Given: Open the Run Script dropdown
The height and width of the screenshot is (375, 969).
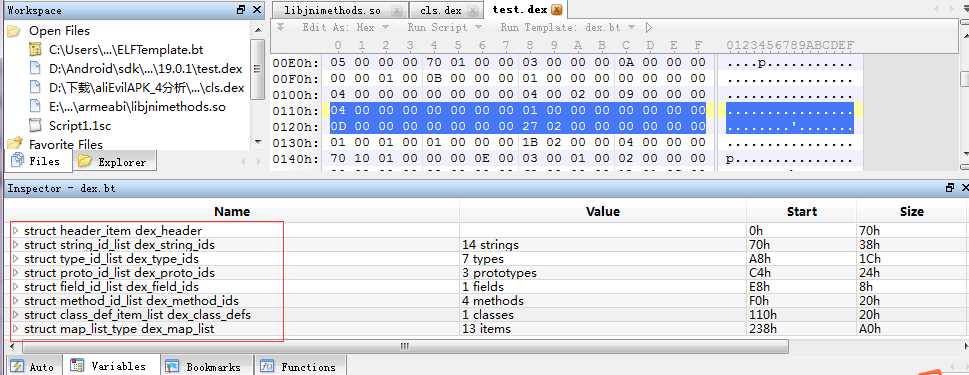Looking at the screenshot, I should [445, 27].
